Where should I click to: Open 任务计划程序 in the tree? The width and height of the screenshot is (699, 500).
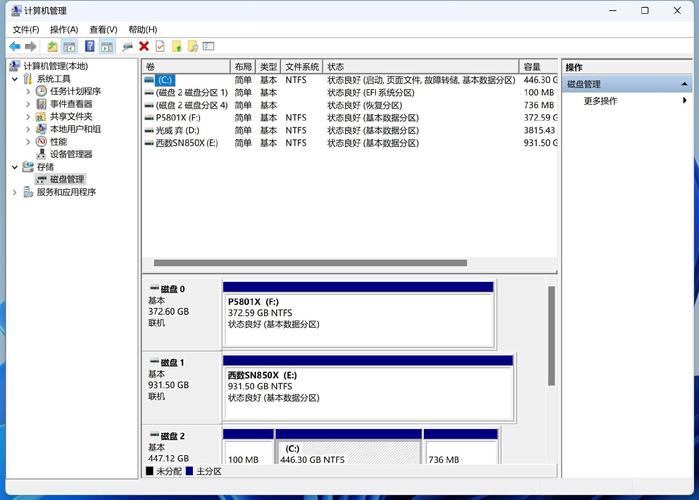coord(75,91)
